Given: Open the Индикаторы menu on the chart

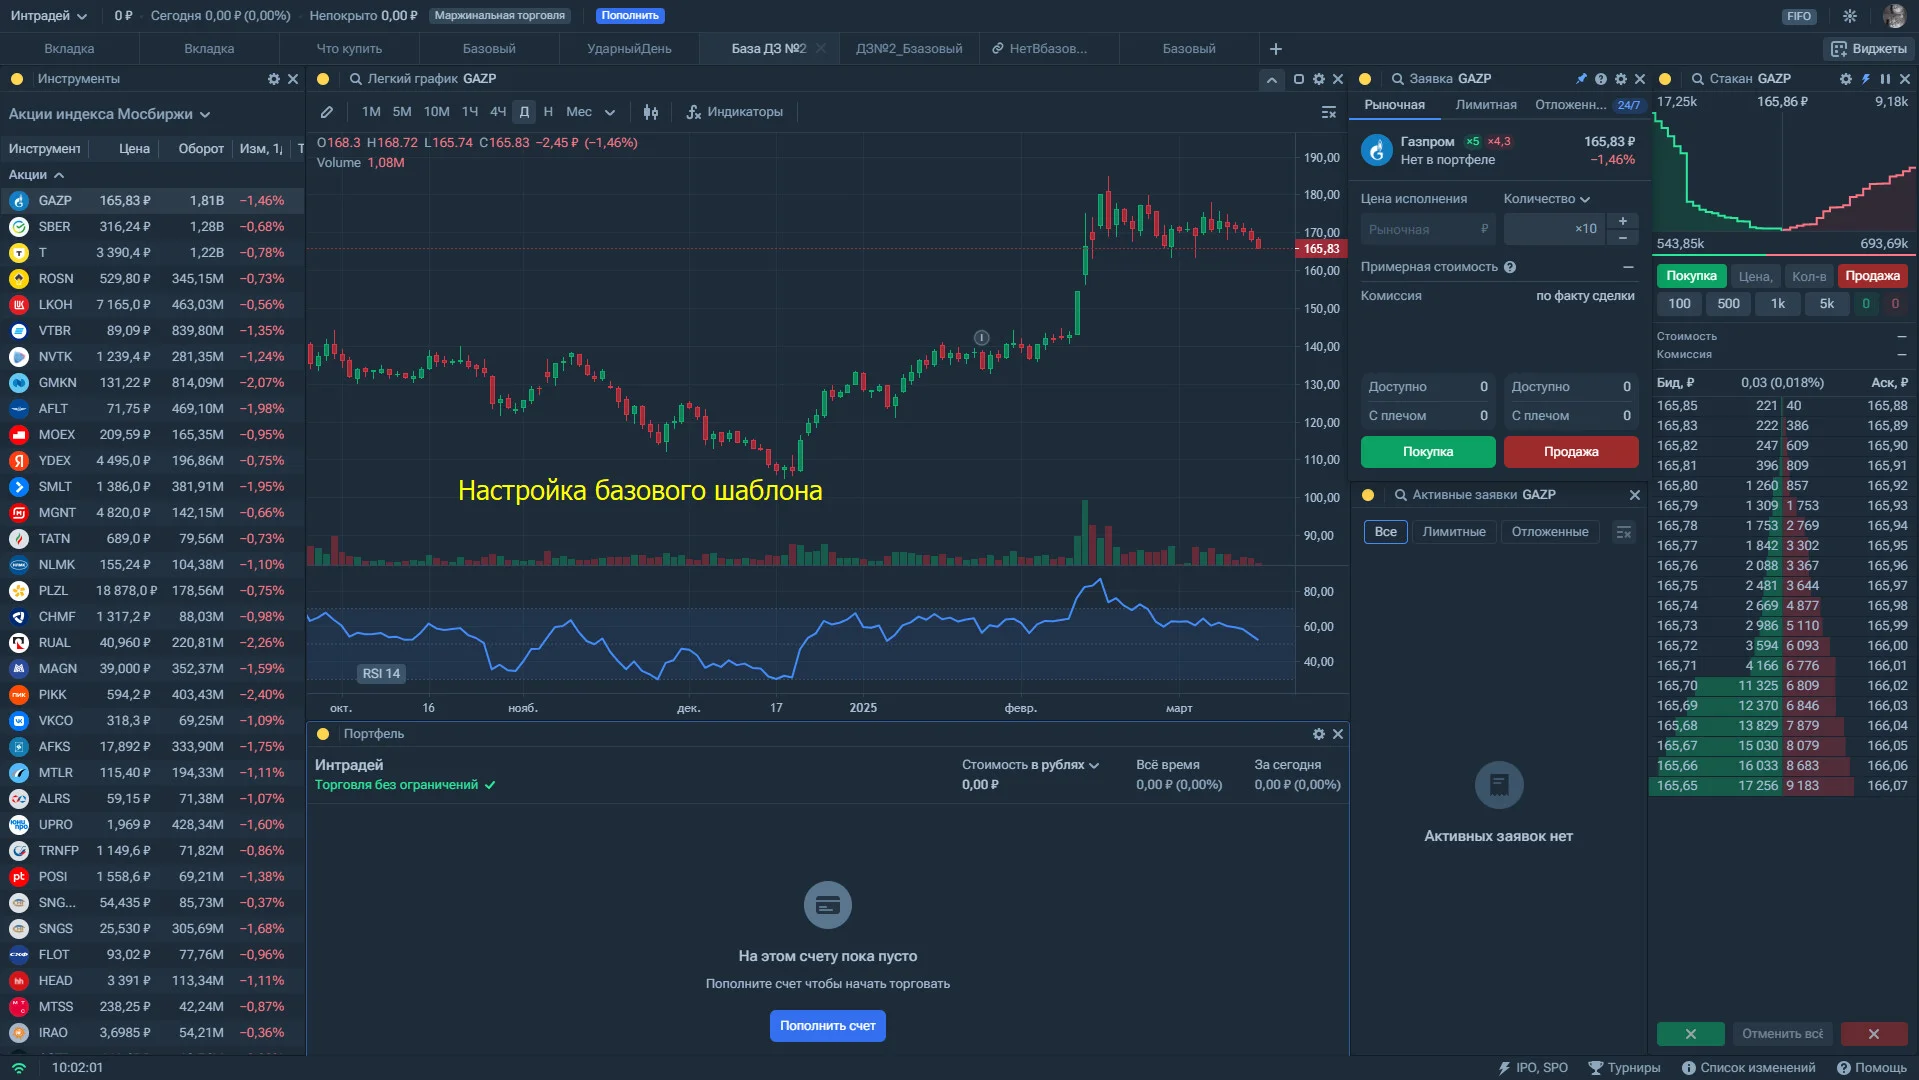Looking at the screenshot, I should (735, 112).
